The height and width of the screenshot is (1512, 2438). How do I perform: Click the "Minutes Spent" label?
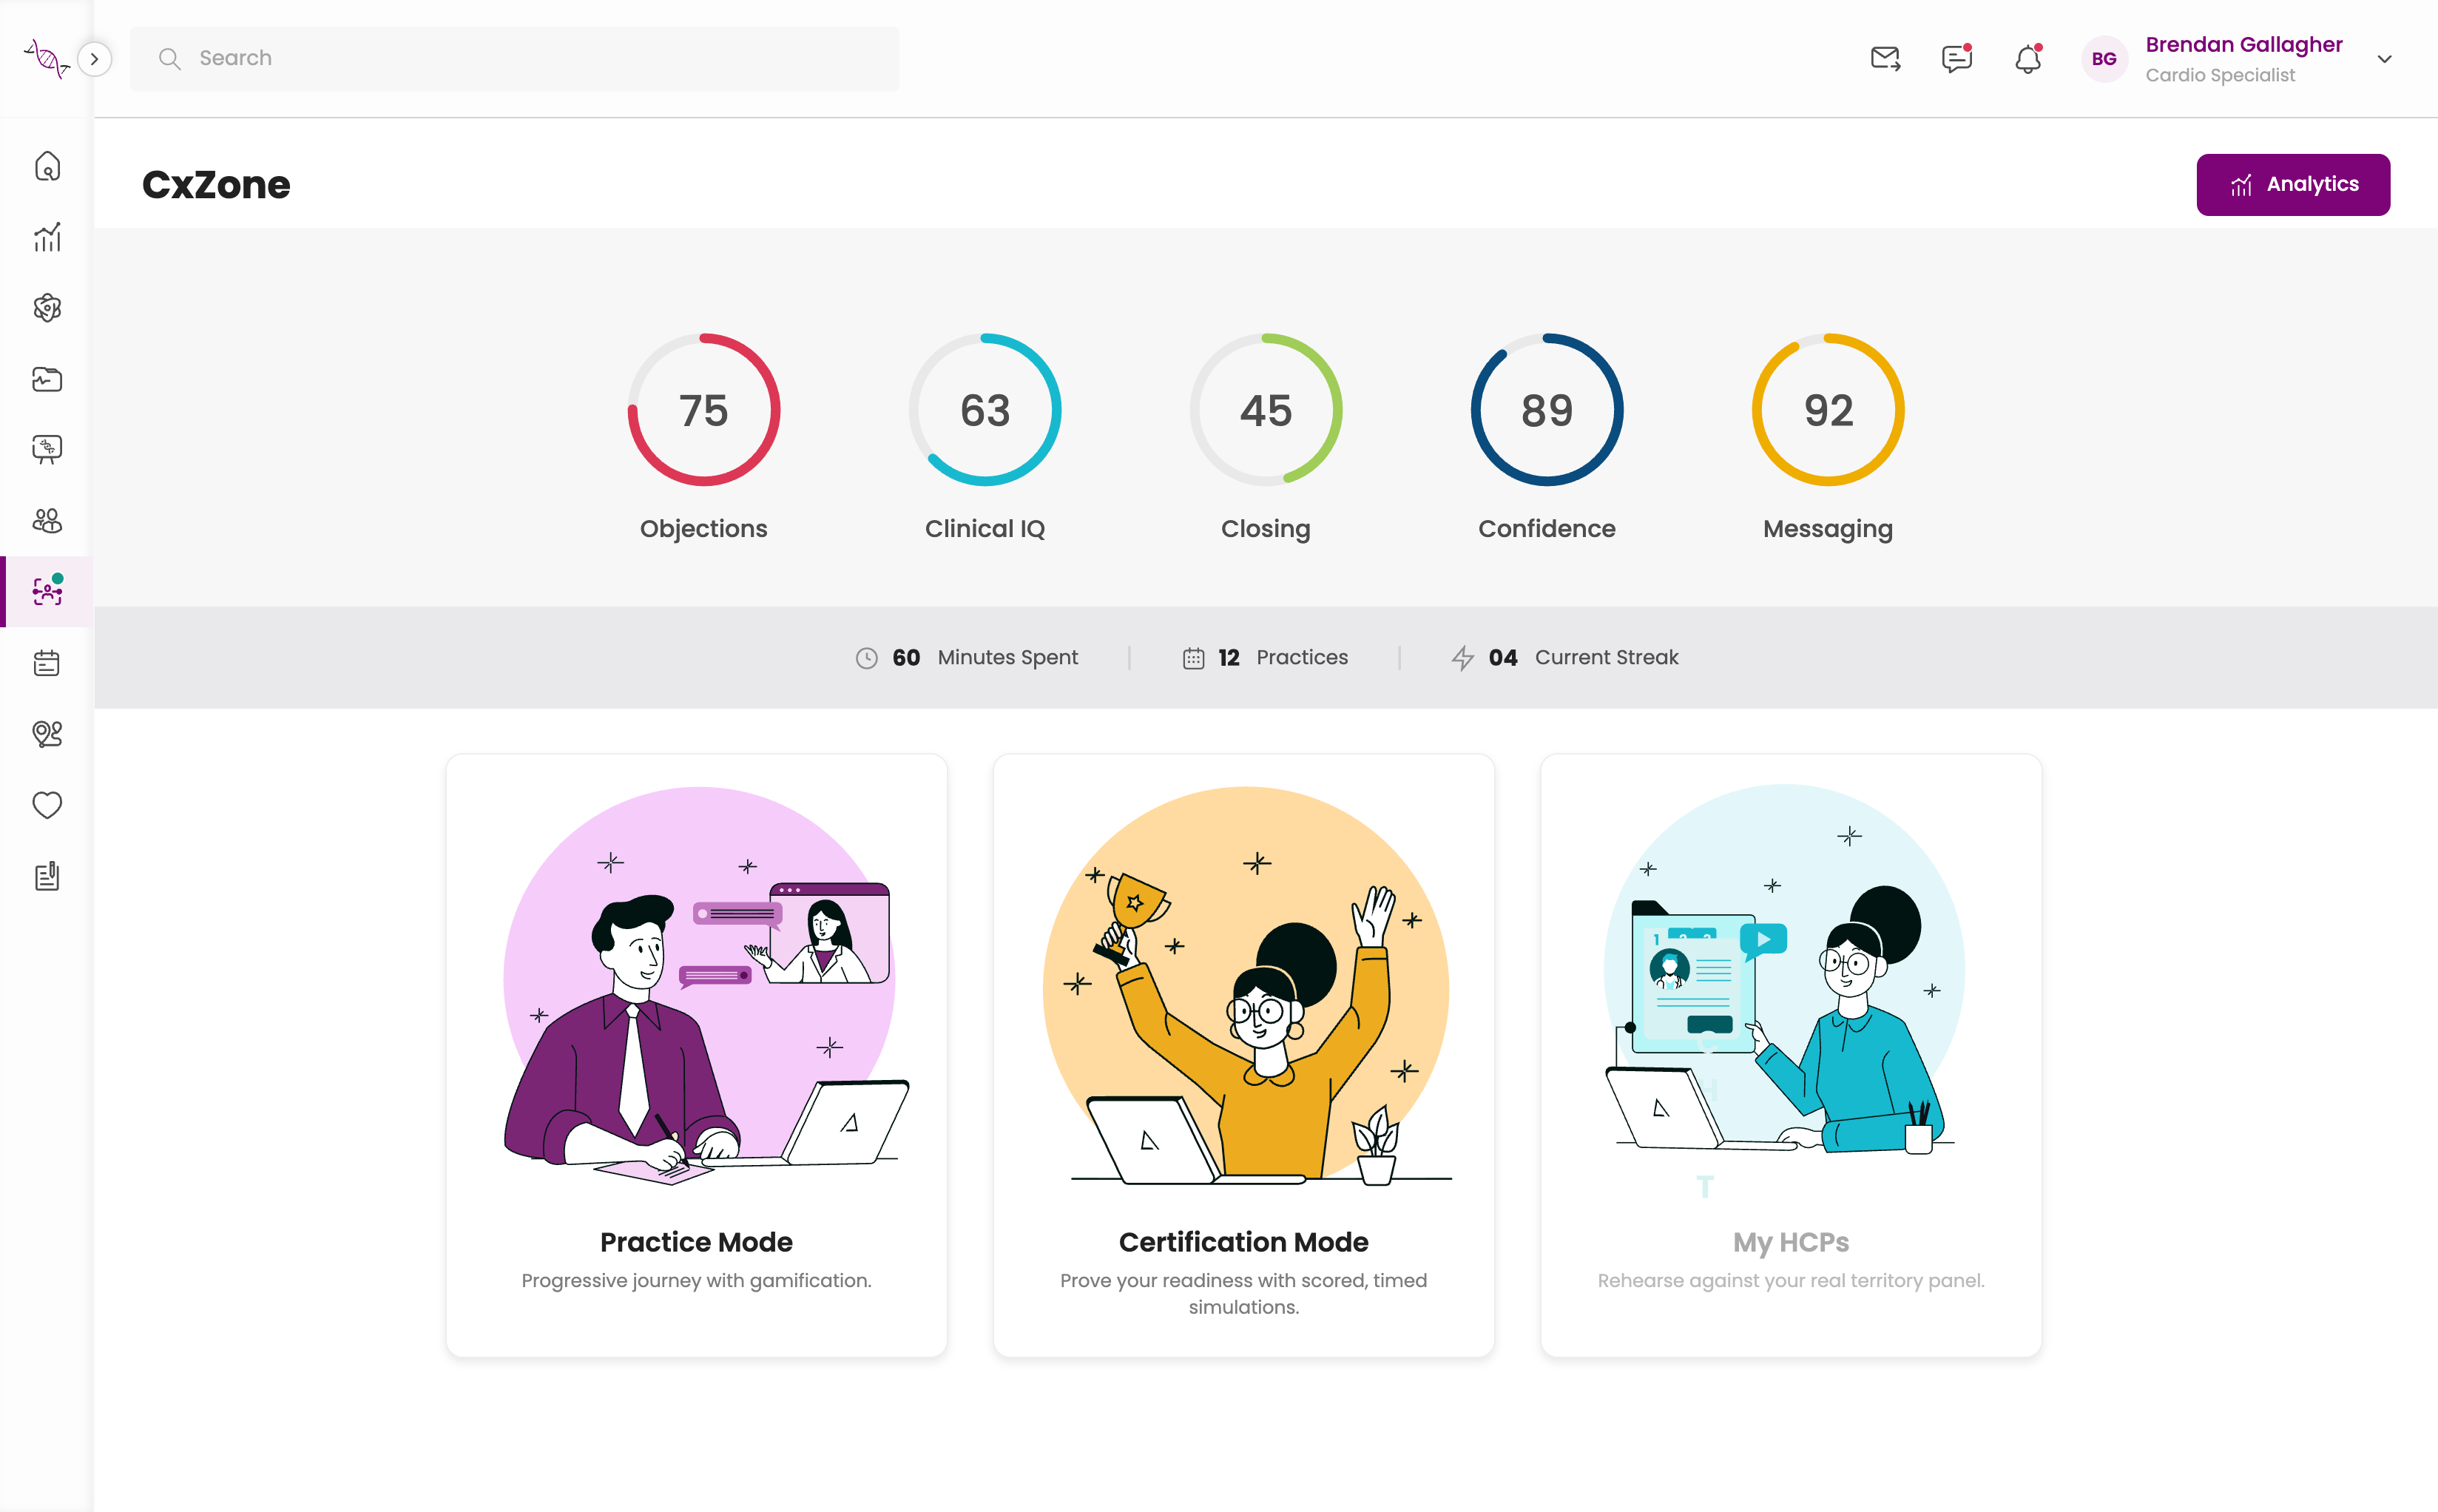coord(1007,658)
